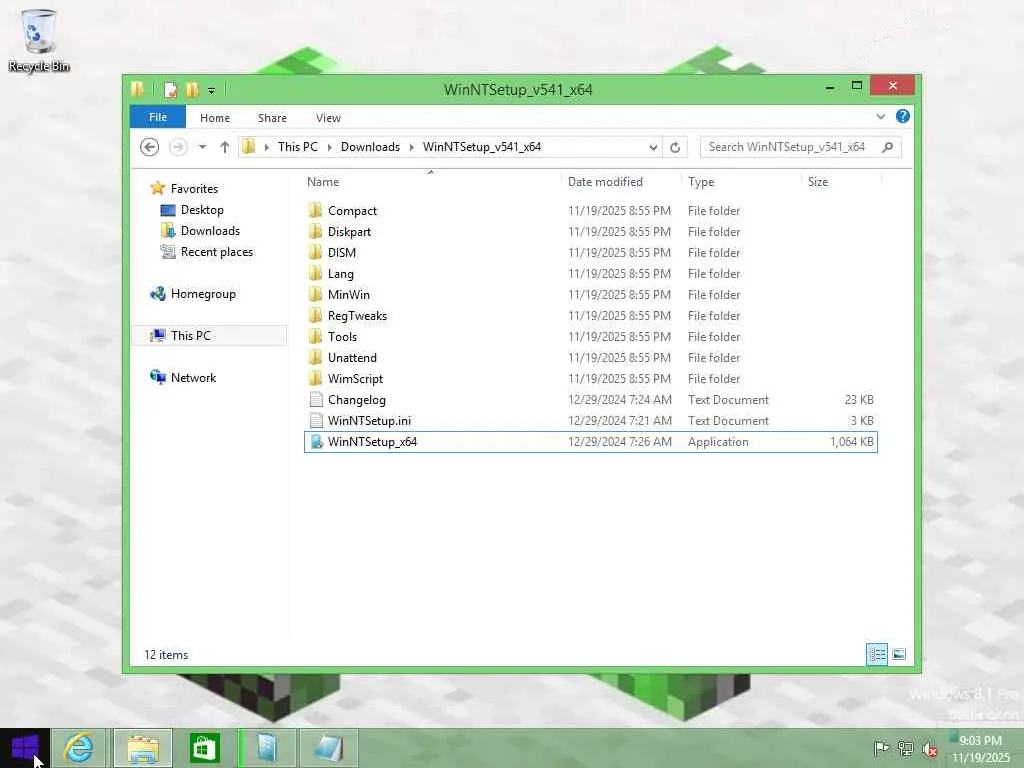The height and width of the screenshot is (768, 1024).
Task: Open the Start button
Action: tap(25, 748)
